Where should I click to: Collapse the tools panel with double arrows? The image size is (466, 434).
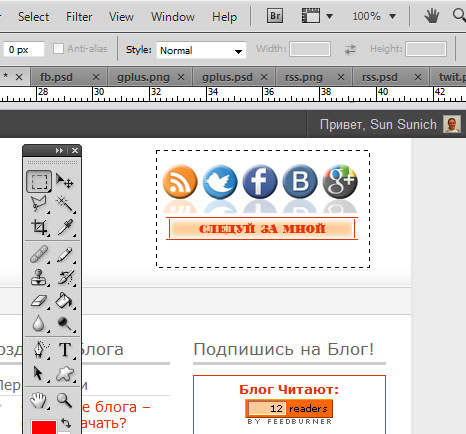pos(59,151)
